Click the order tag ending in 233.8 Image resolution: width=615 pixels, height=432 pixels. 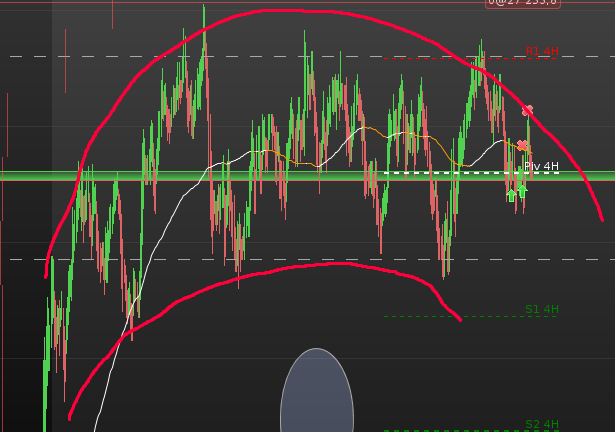[523, 2]
